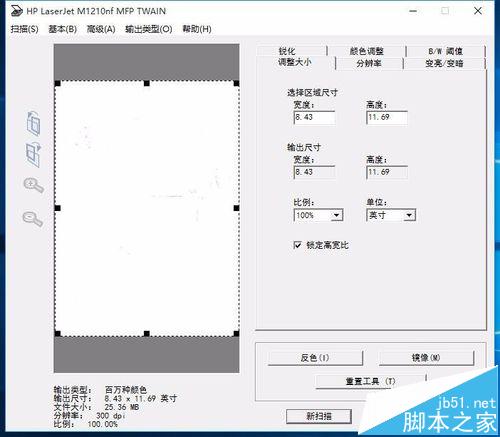Switch to the 变亮/变暗 tab

tap(444, 63)
